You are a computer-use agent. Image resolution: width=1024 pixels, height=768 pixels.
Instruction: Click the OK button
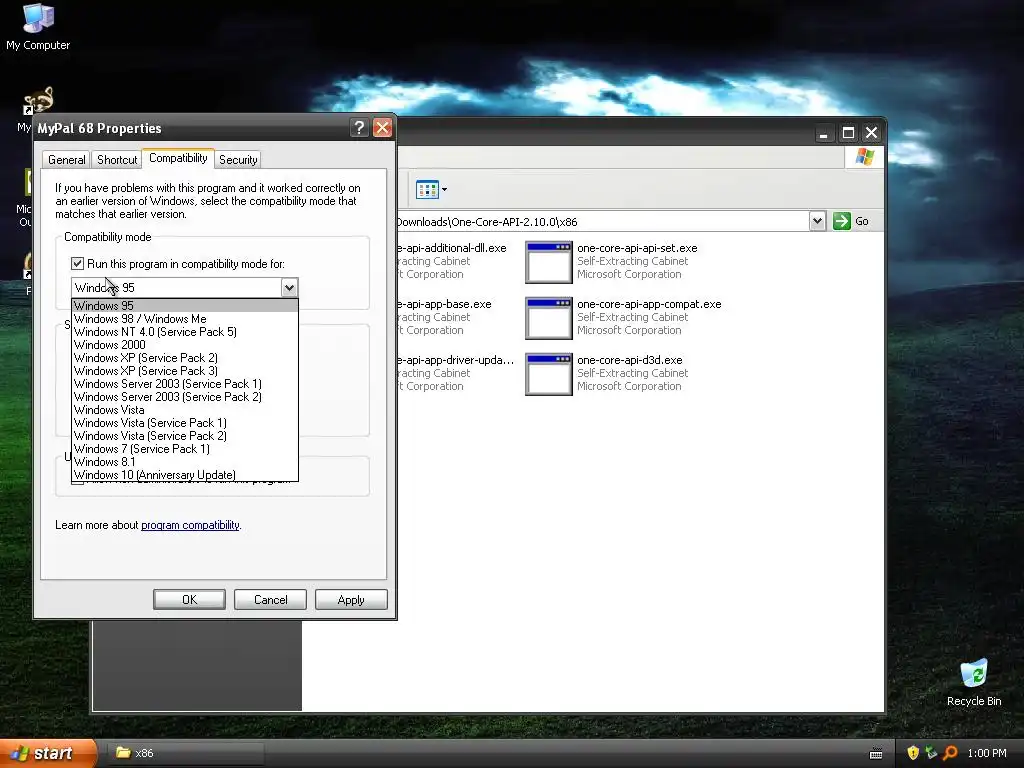click(x=189, y=600)
